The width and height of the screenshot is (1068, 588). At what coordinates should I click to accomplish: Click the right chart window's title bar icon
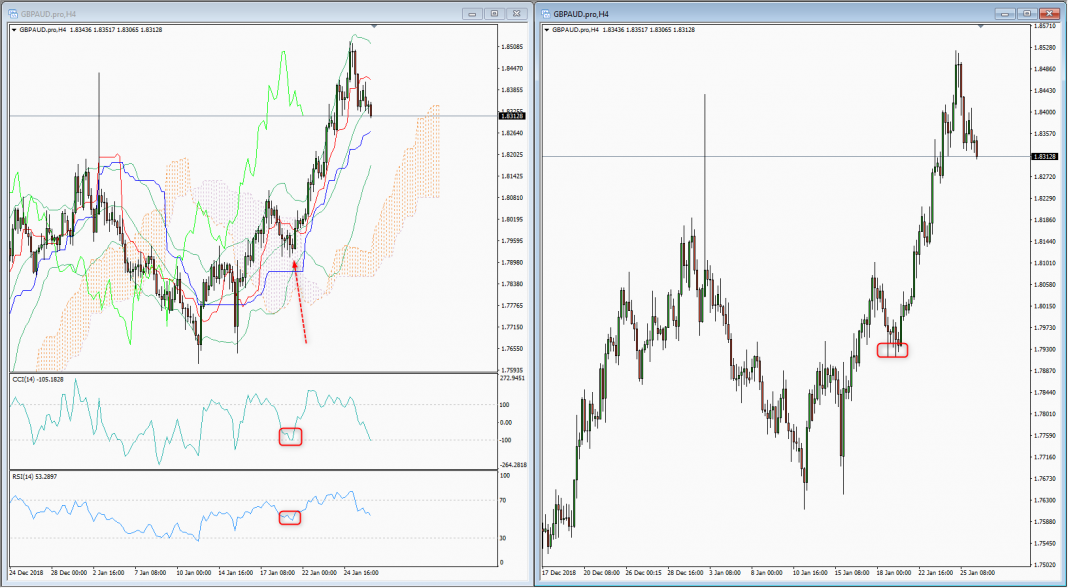tap(547, 13)
